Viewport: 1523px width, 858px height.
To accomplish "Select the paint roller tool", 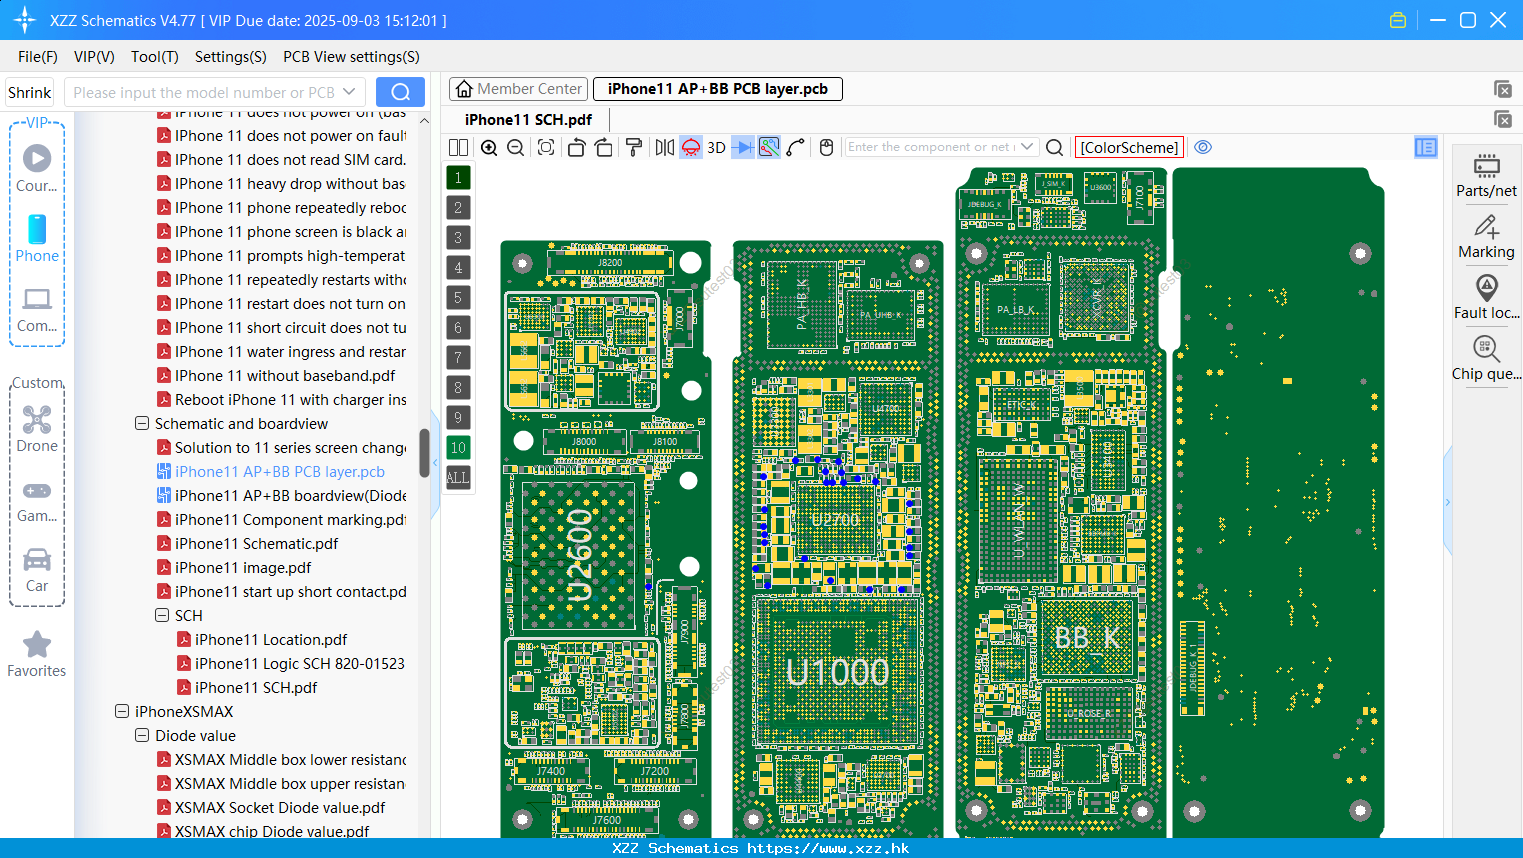I will (x=633, y=147).
